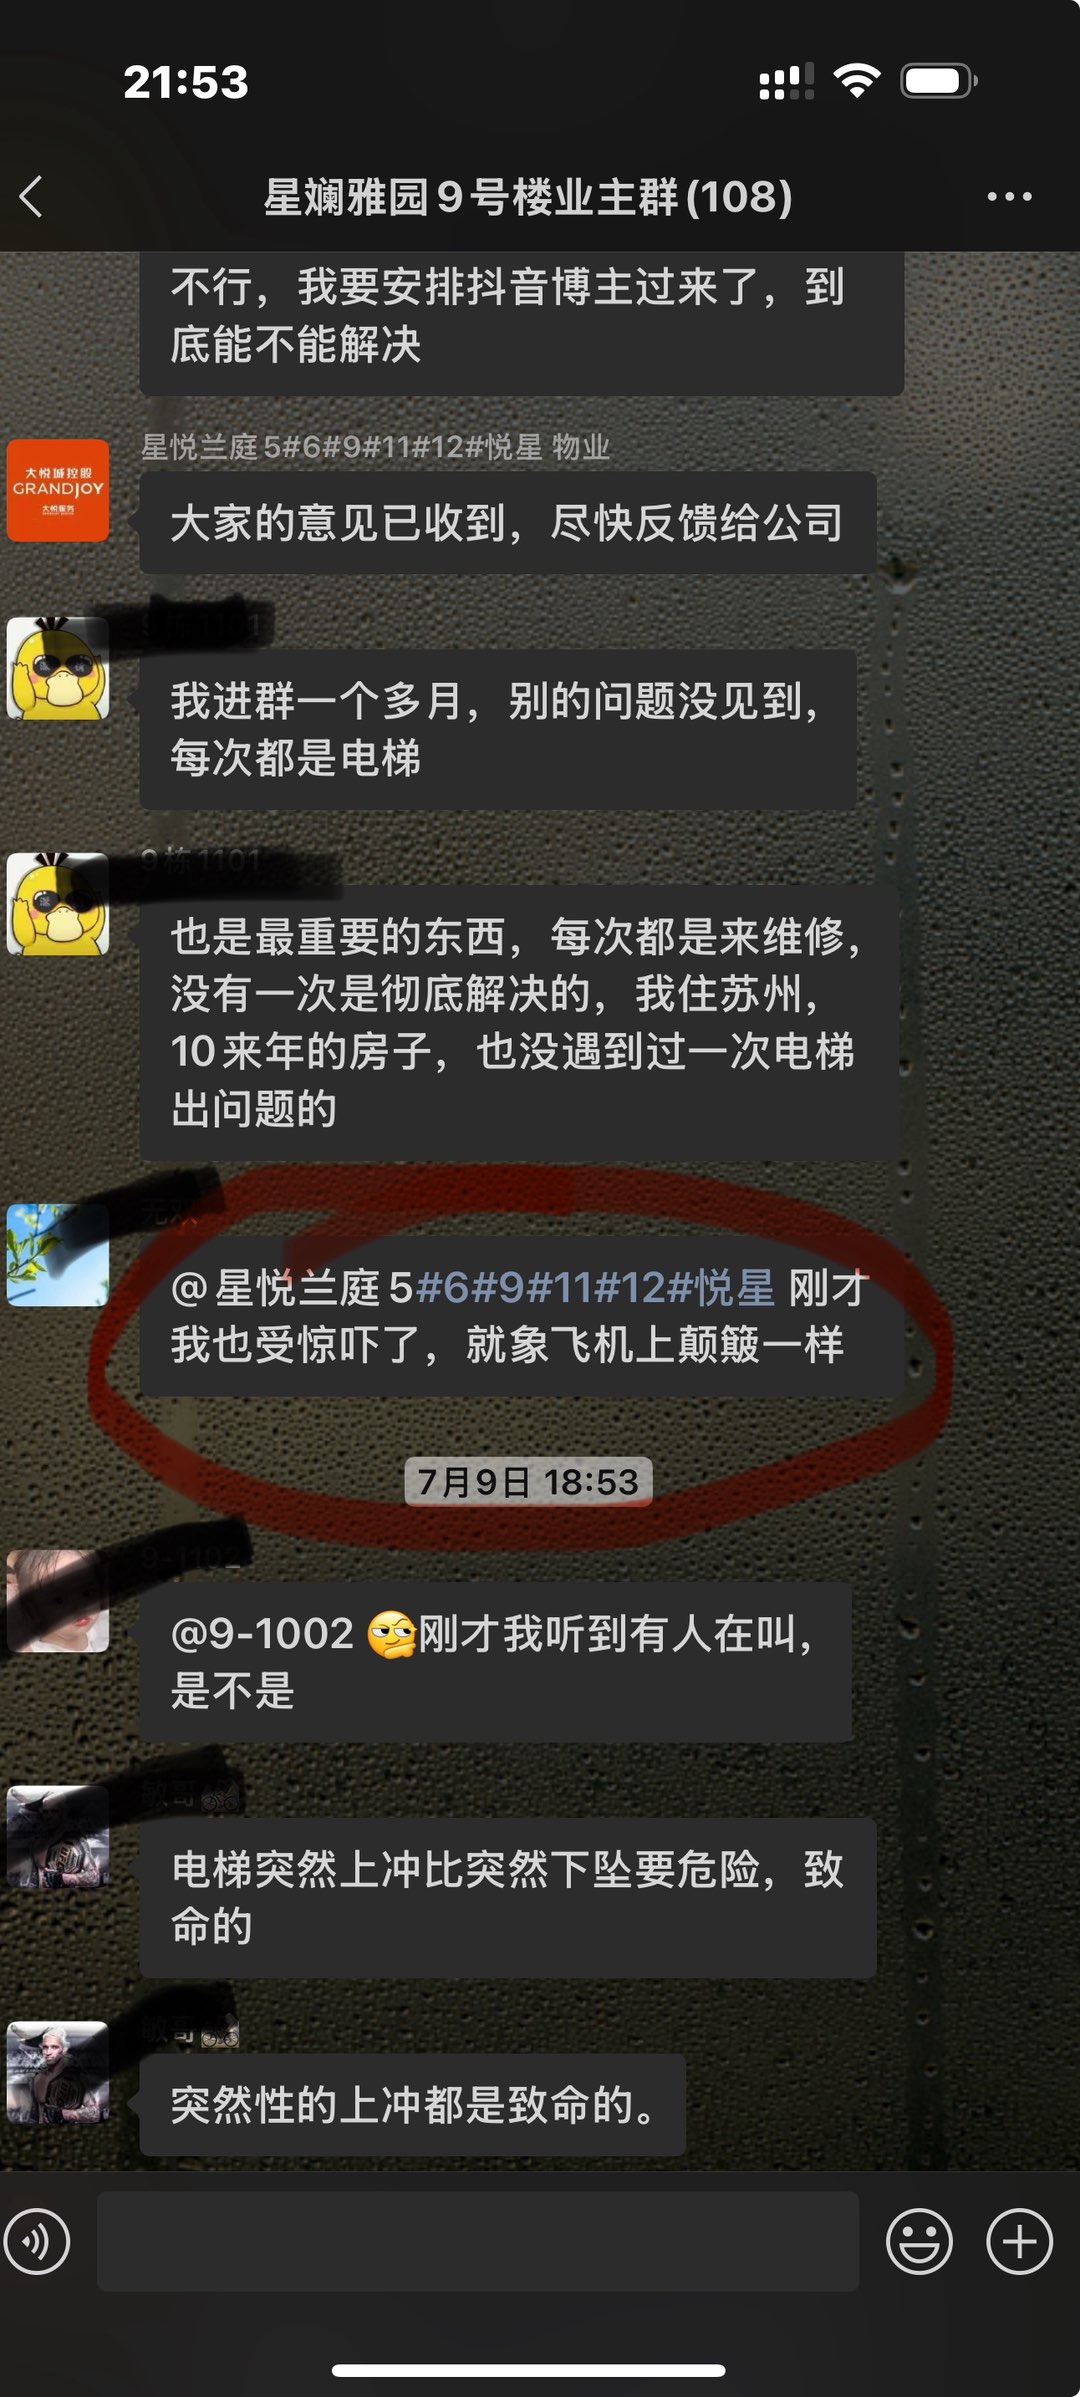Tap the back arrow in the chat header
1080x2397 pixels.
tap(31, 197)
